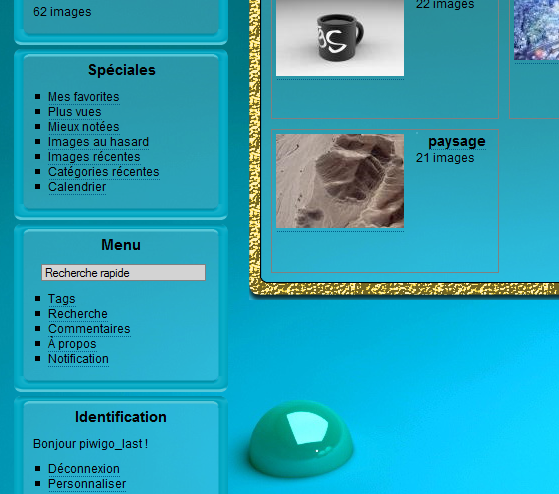Open the blue floral thumbnail at right edge
559x494 pixels.
pos(536,30)
